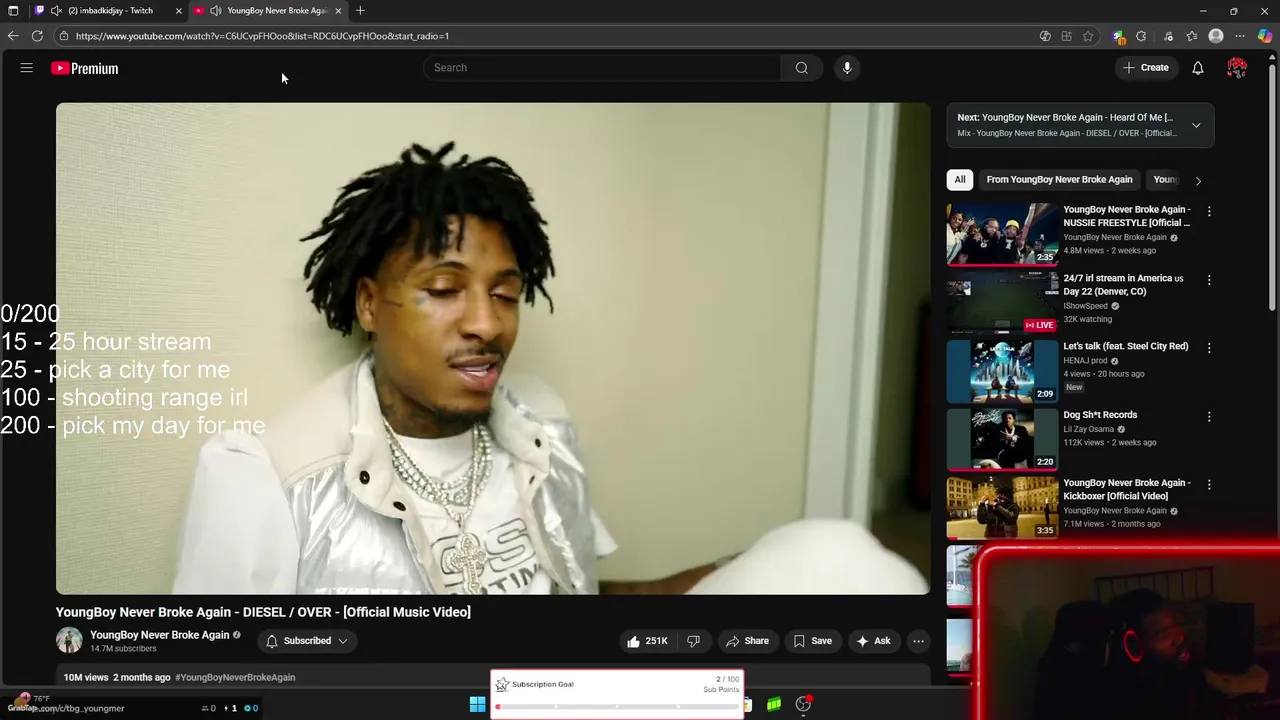Screen dimensions: 1280x720
Task: Open the notifications bell
Action: pos(1198,68)
